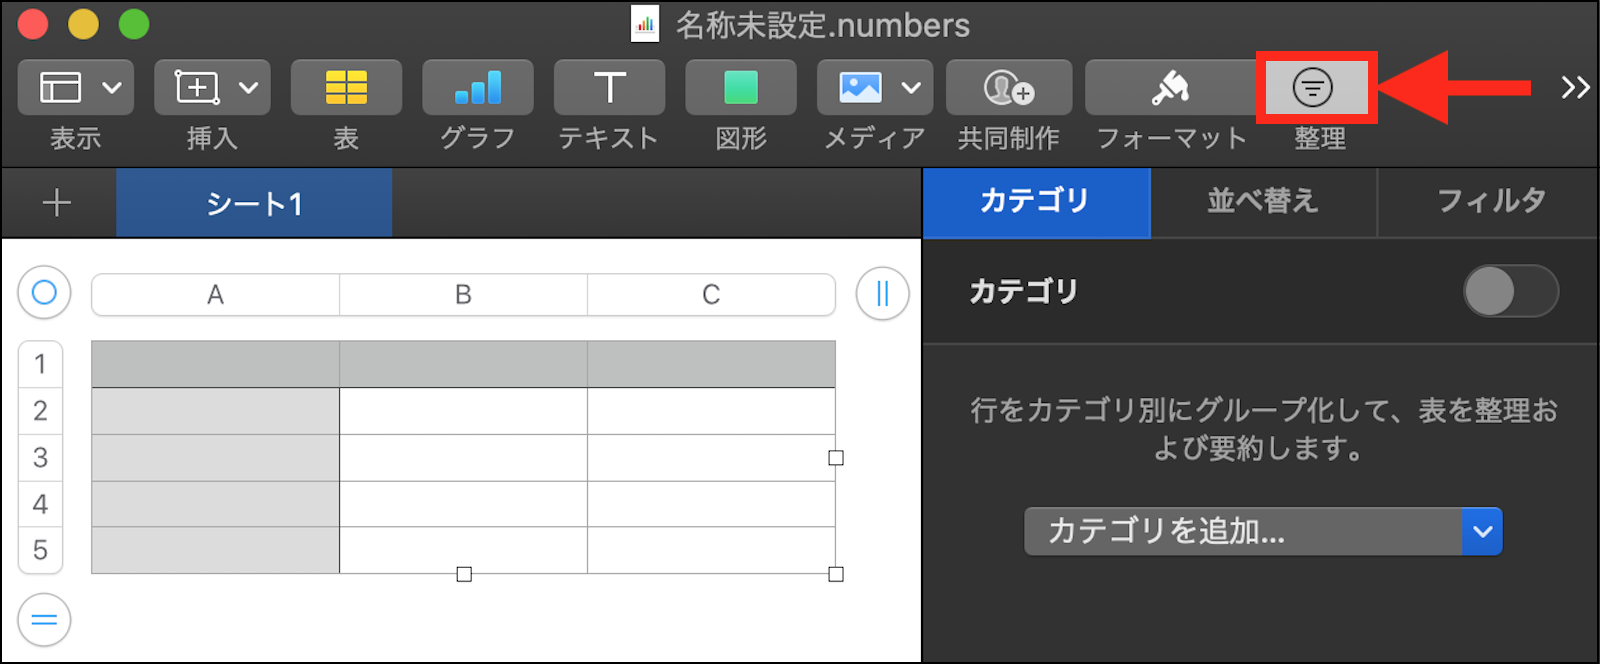This screenshot has height=664, width=1600.
Task: Click the table select-all circle handle
Action: (x=44, y=293)
